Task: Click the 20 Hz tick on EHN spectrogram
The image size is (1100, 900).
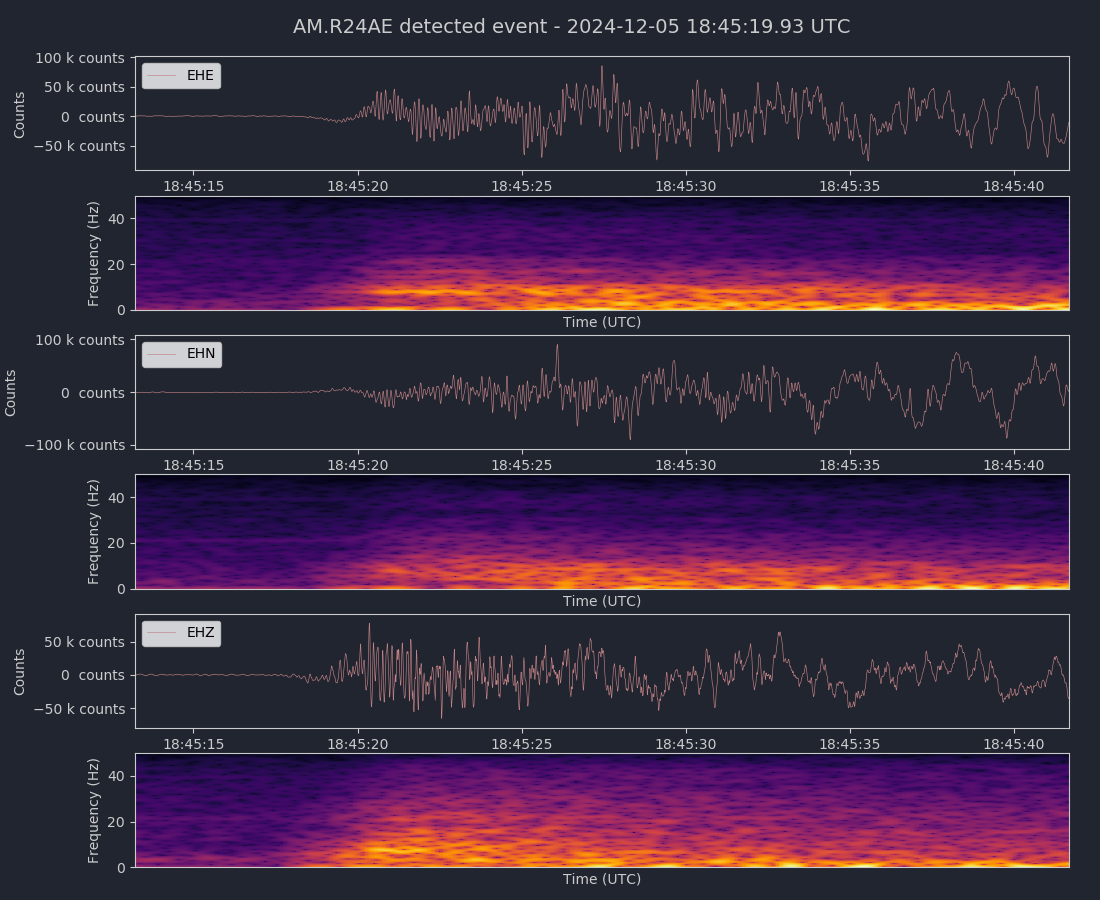Action: tap(116, 544)
